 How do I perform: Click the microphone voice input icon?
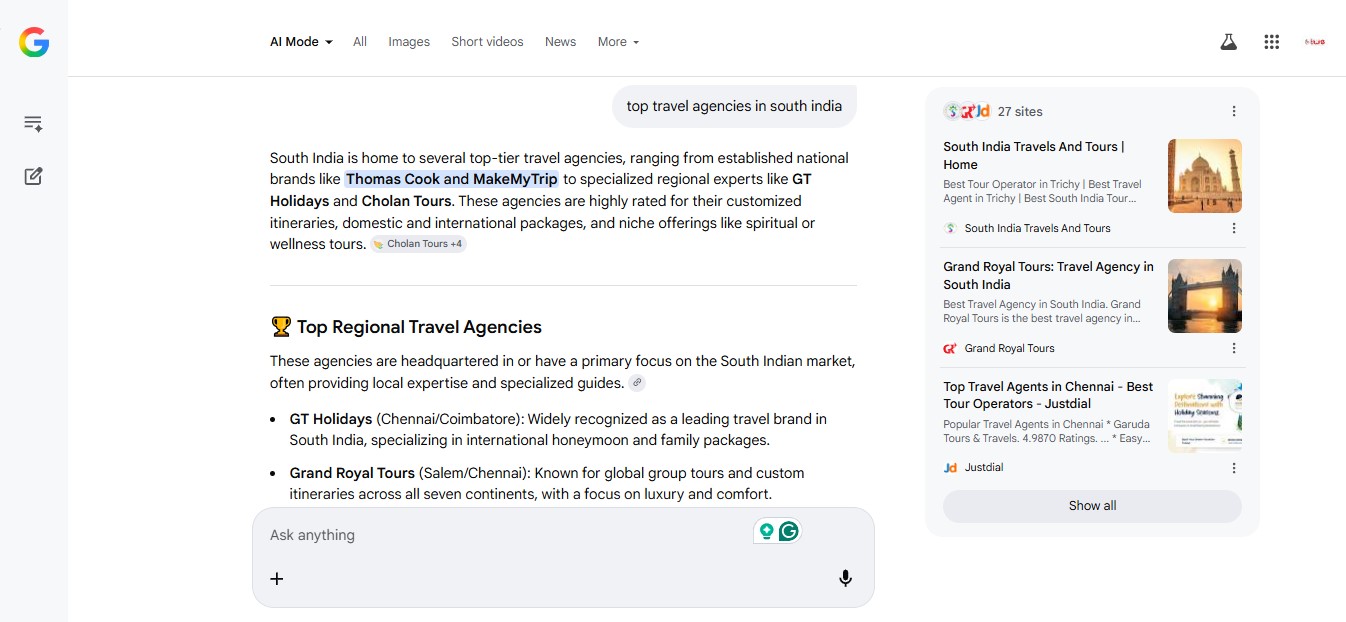click(x=845, y=578)
